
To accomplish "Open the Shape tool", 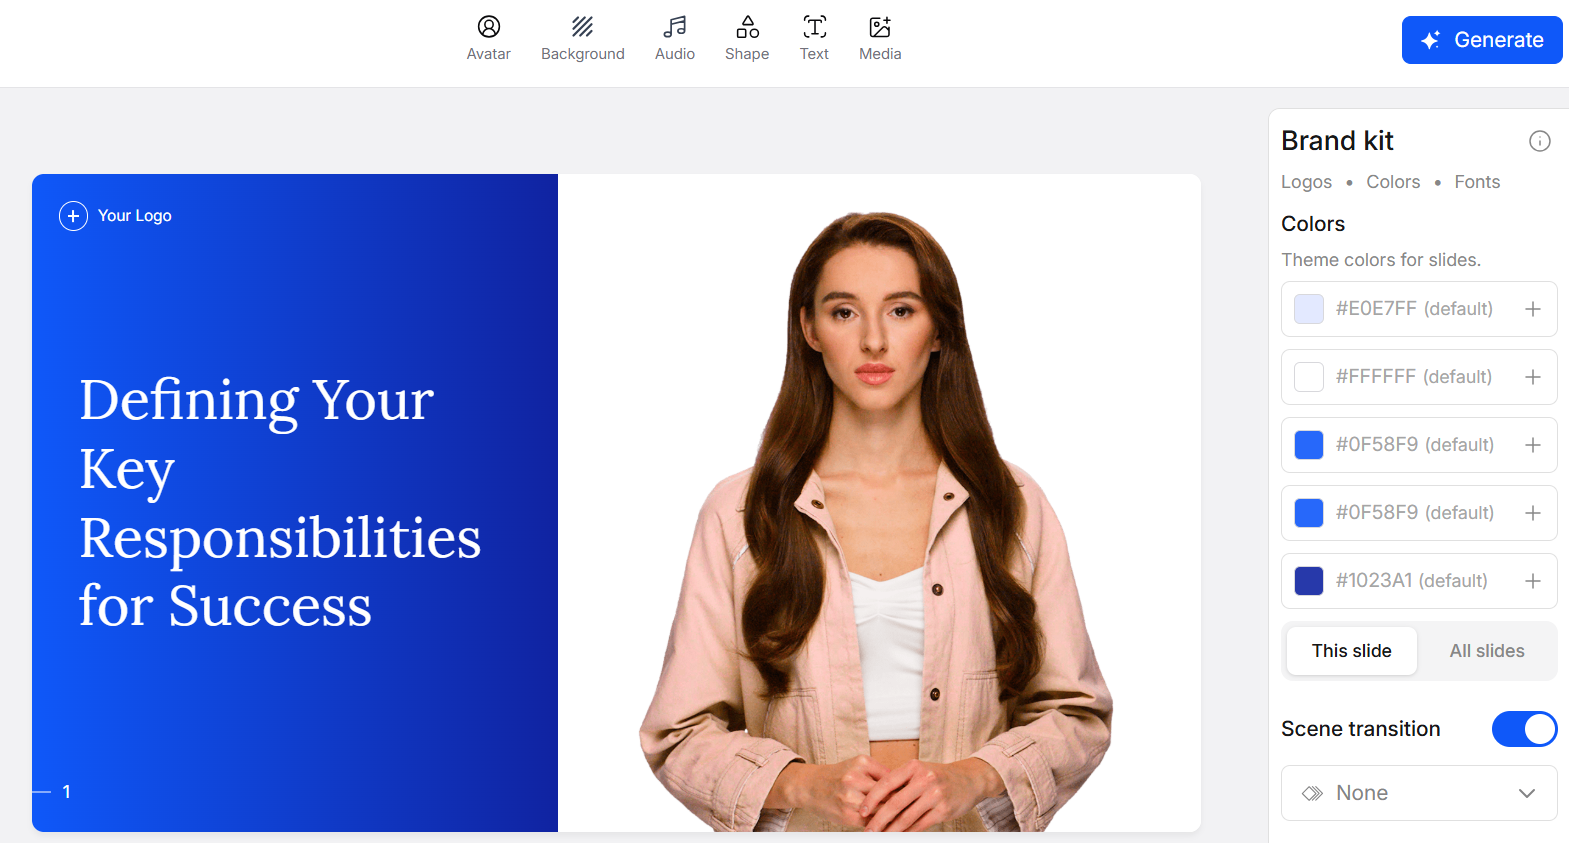I will coord(747,39).
